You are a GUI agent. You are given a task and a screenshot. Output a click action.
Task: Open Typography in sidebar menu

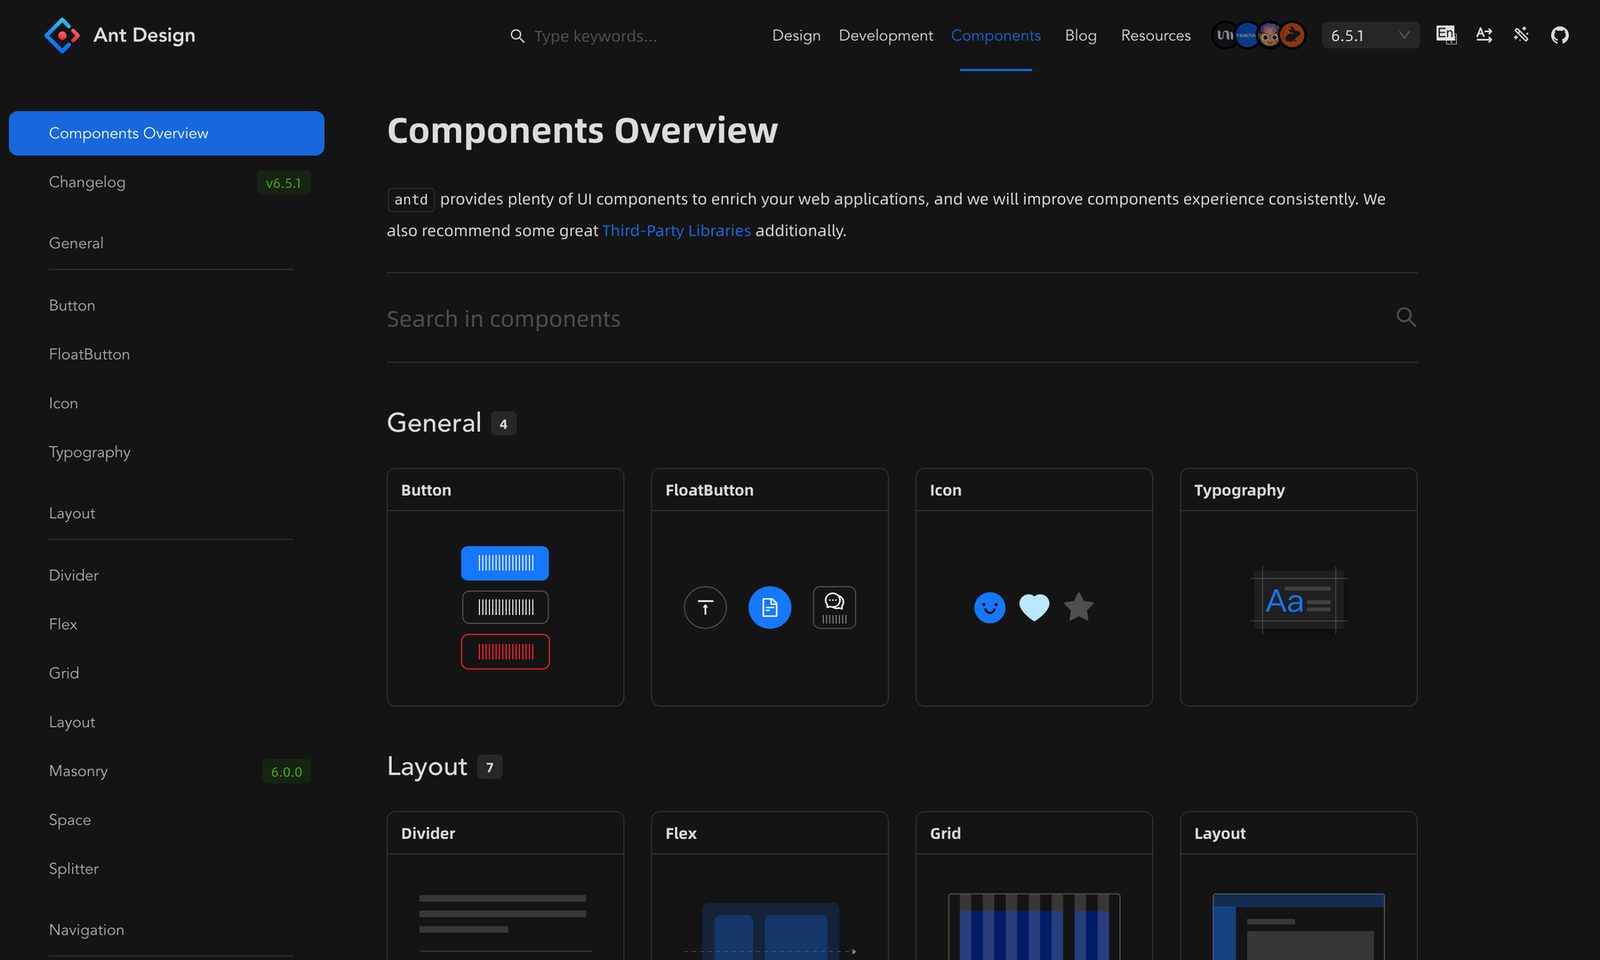tap(166, 452)
